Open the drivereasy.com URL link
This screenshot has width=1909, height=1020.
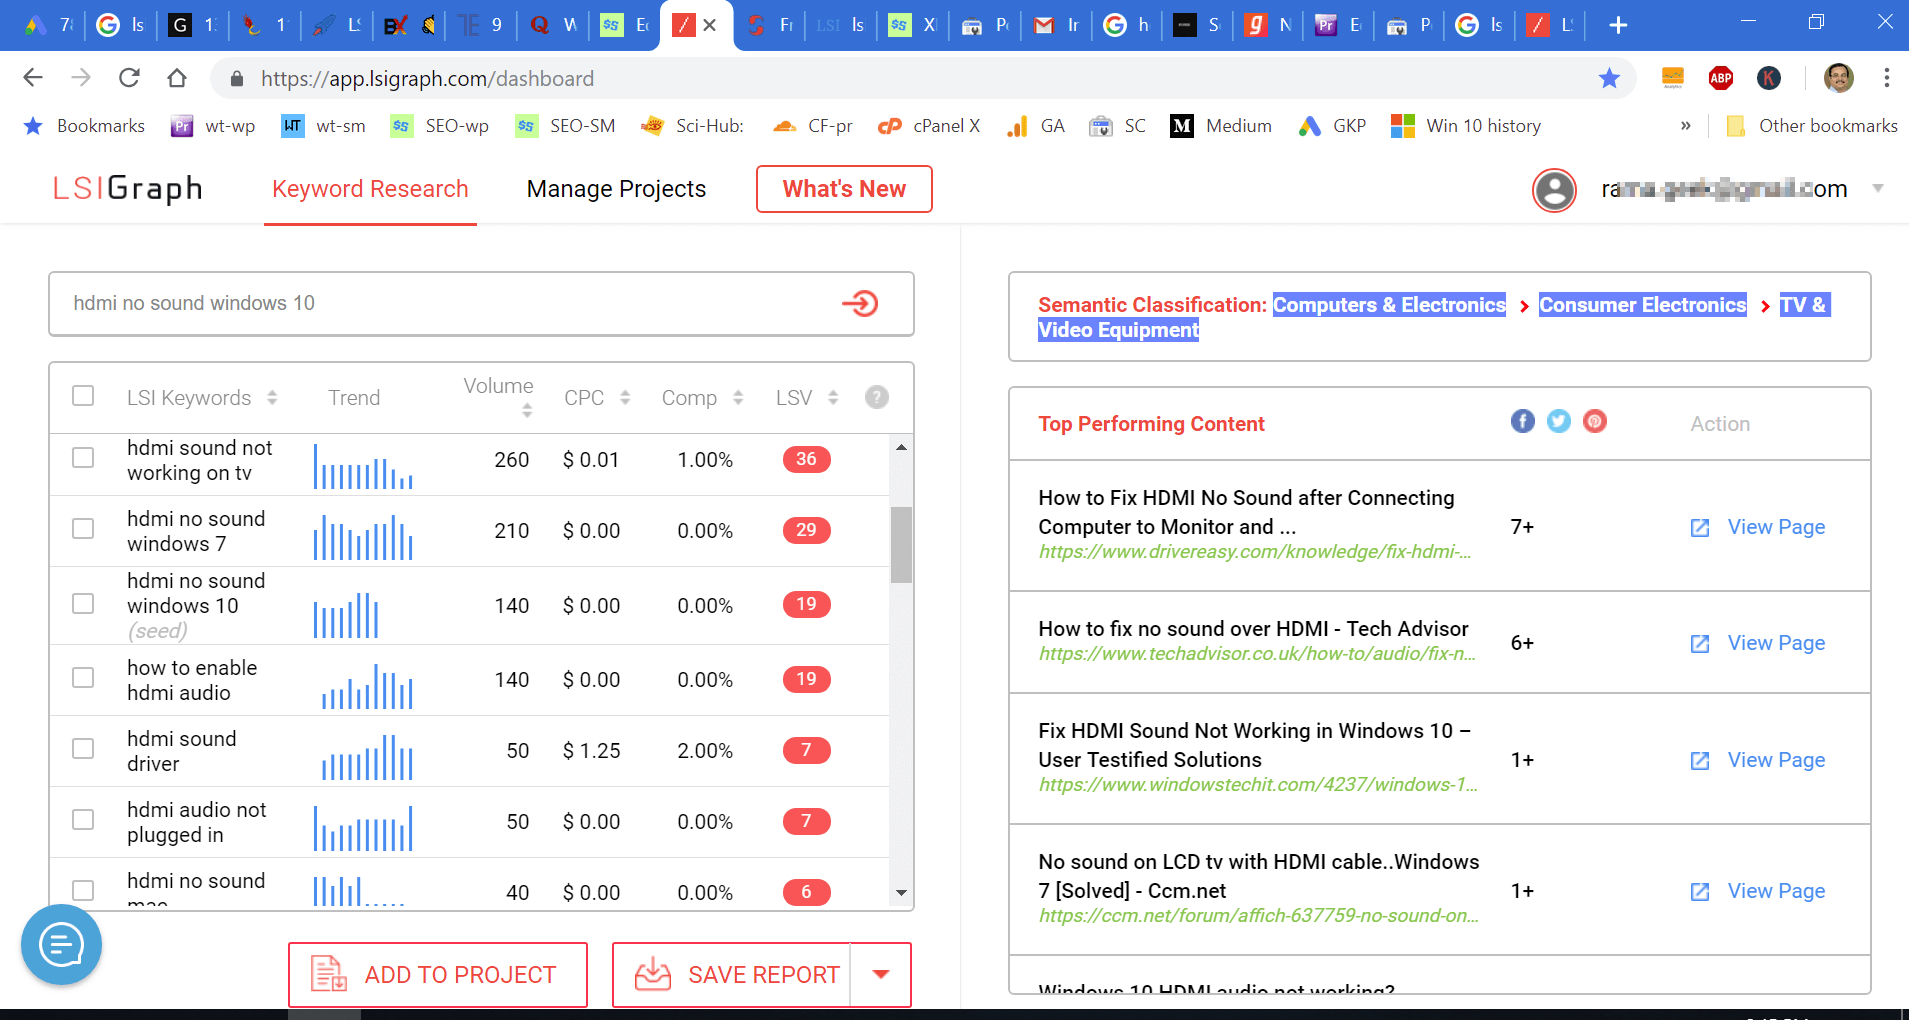tap(1255, 552)
